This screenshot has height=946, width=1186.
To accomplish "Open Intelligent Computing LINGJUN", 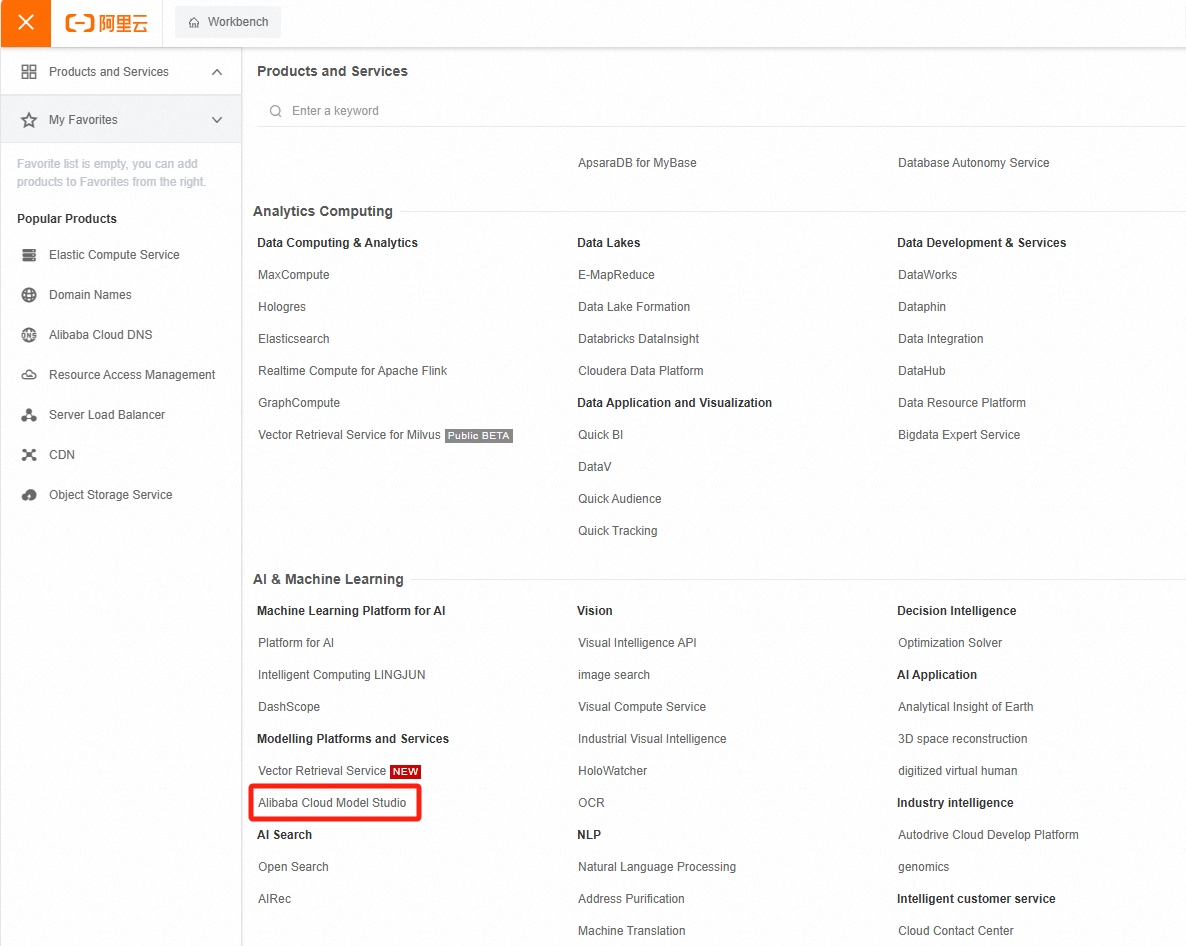I will (x=341, y=675).
